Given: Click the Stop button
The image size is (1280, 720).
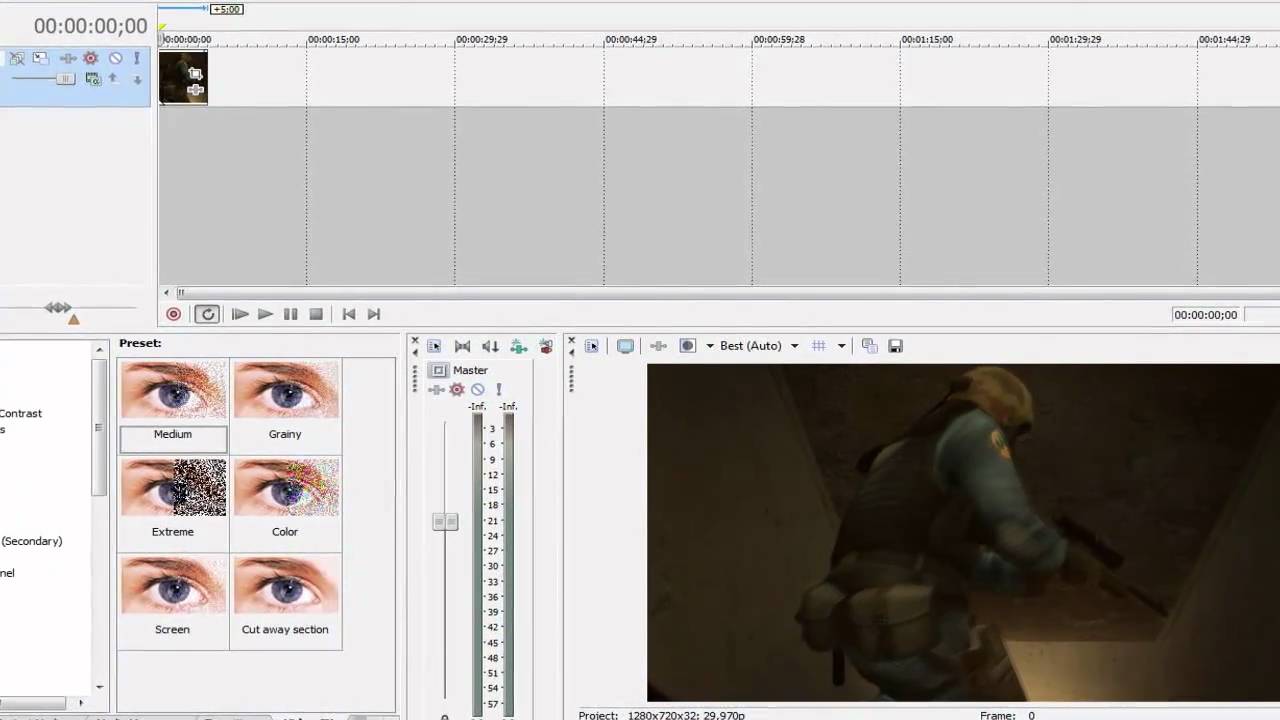Looking at the screenshot, I should pyautogui.click(x=316, y=314).
